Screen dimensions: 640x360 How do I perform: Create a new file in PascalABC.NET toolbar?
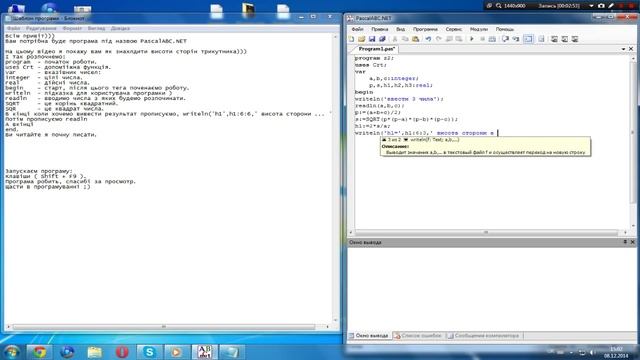coord(351,39)
